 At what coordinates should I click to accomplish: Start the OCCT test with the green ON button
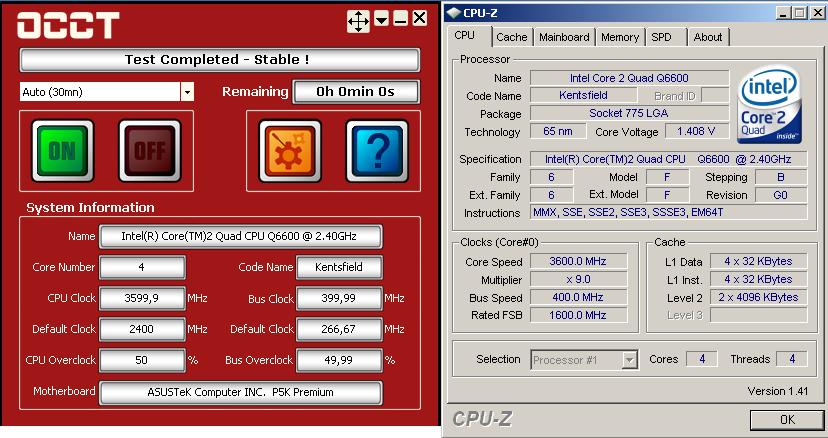coord(62,151)
